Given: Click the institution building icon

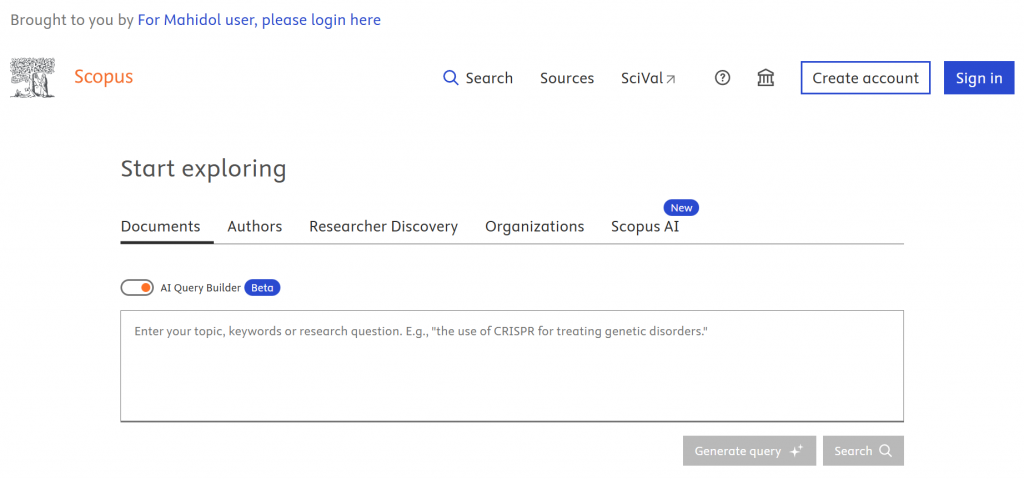Looking at the screenshot, I should pyautogui.click(x=766, y=78).
